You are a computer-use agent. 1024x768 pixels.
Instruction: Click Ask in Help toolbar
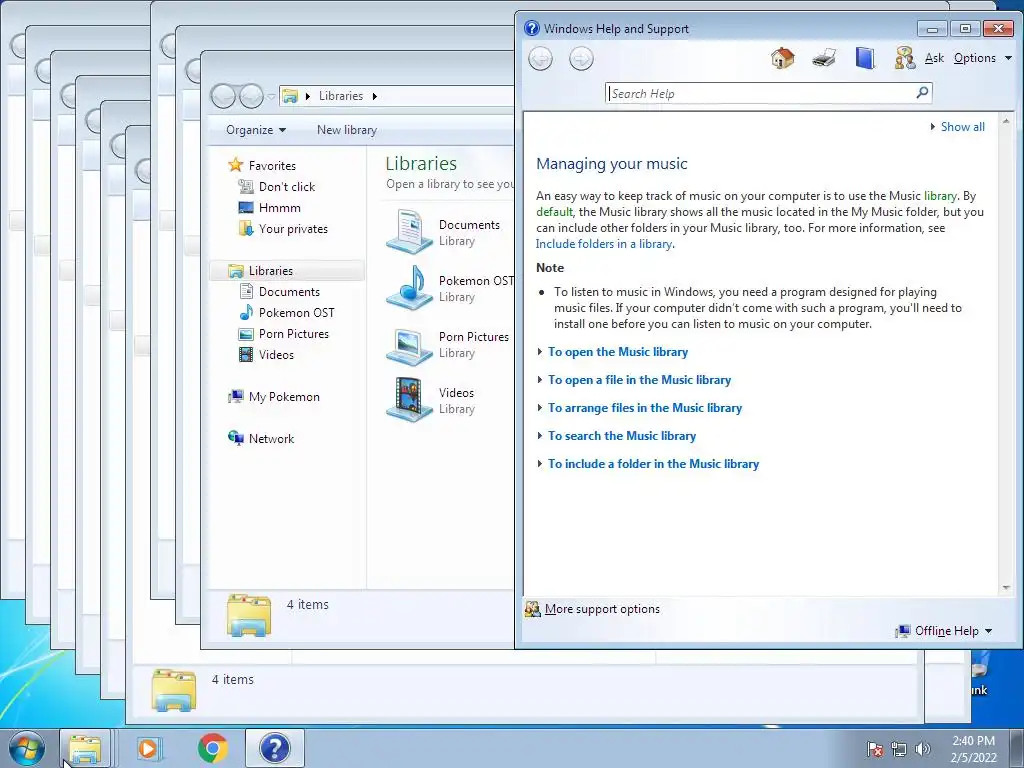(x=934, y=57)
